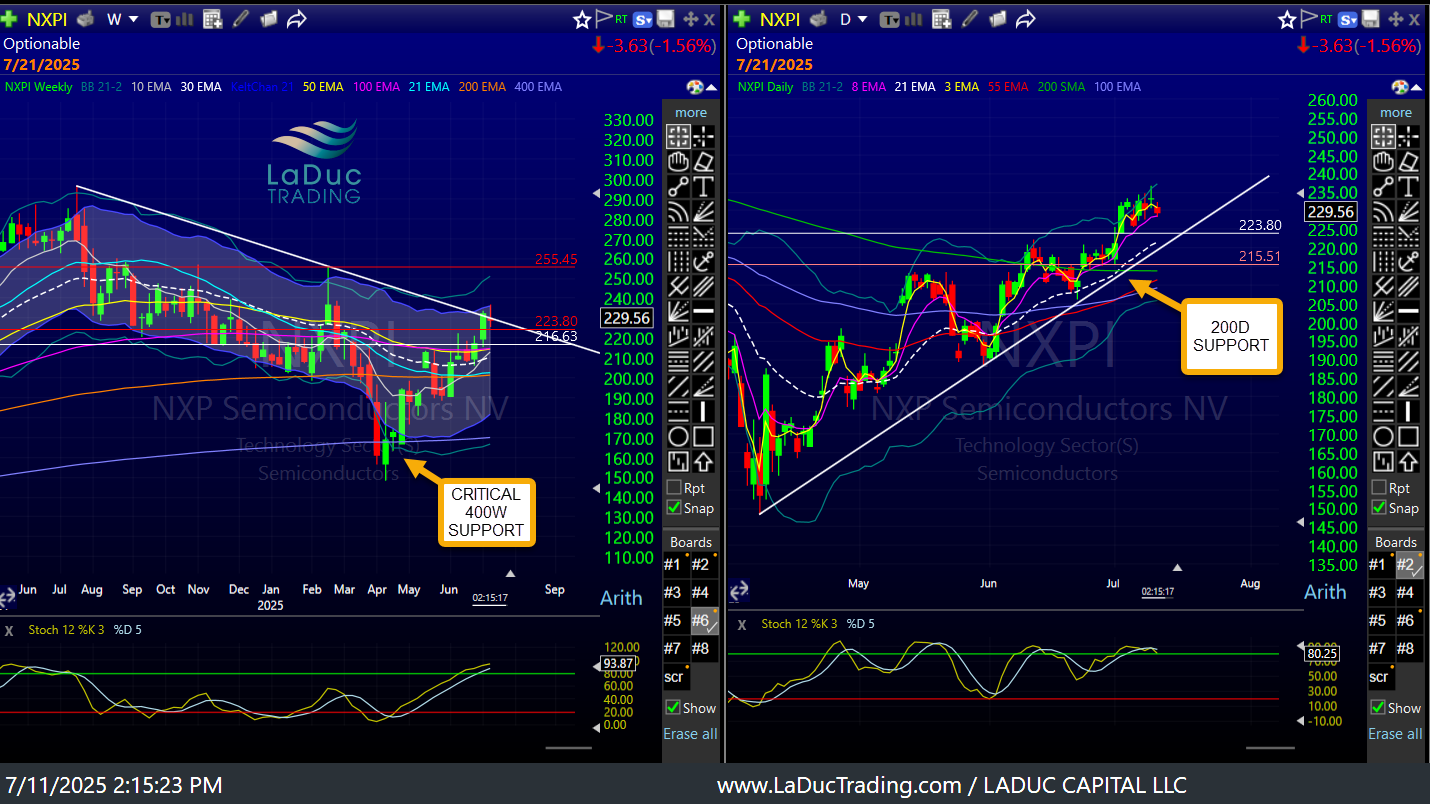
Task: Open the blue S dropdown on daily chart
Action: (1349, 19)
